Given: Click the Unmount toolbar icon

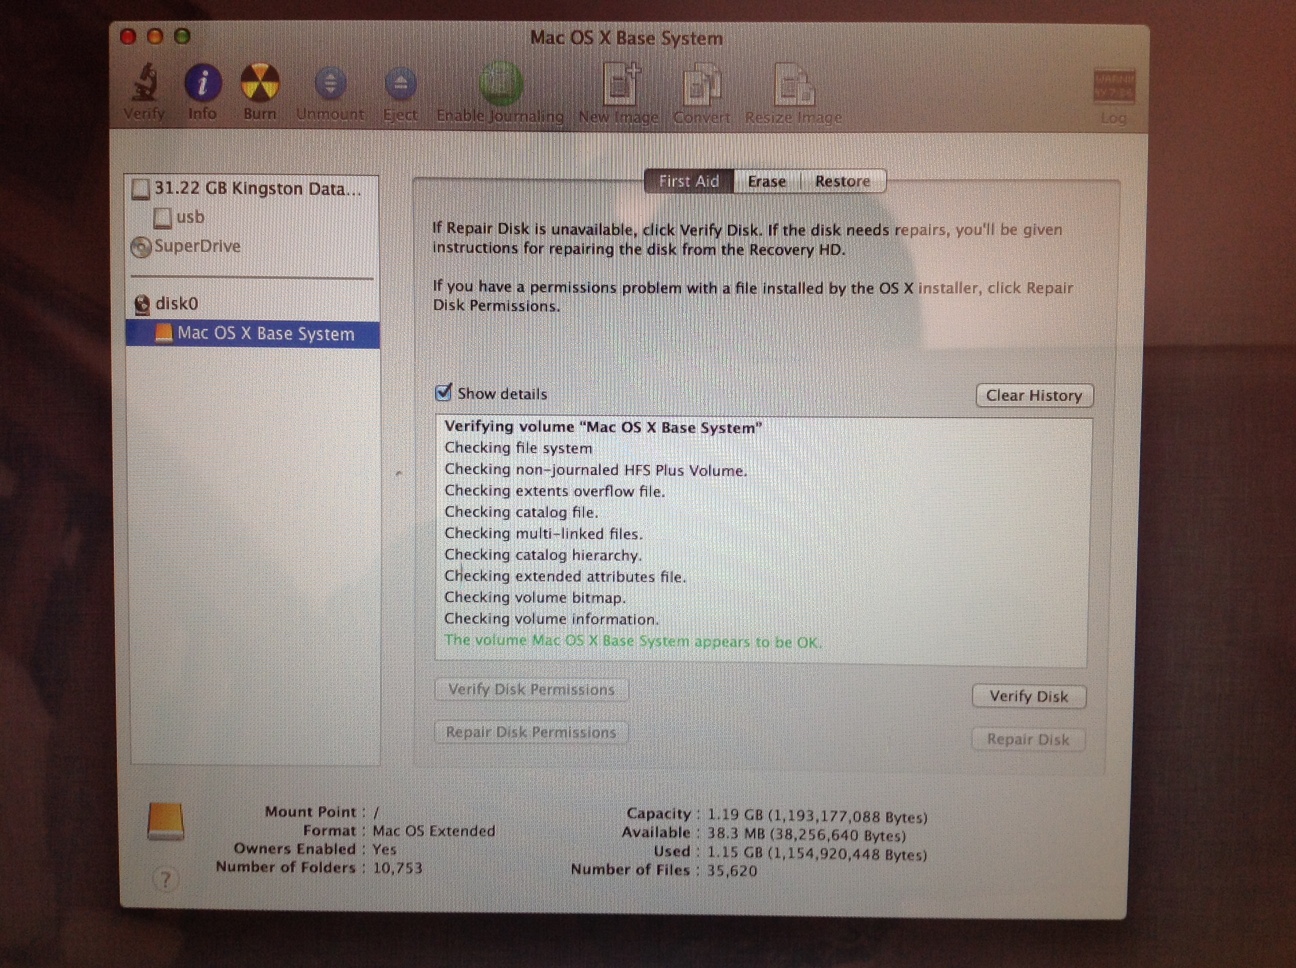Looking at the screenshot, I should tap(330, 84).
